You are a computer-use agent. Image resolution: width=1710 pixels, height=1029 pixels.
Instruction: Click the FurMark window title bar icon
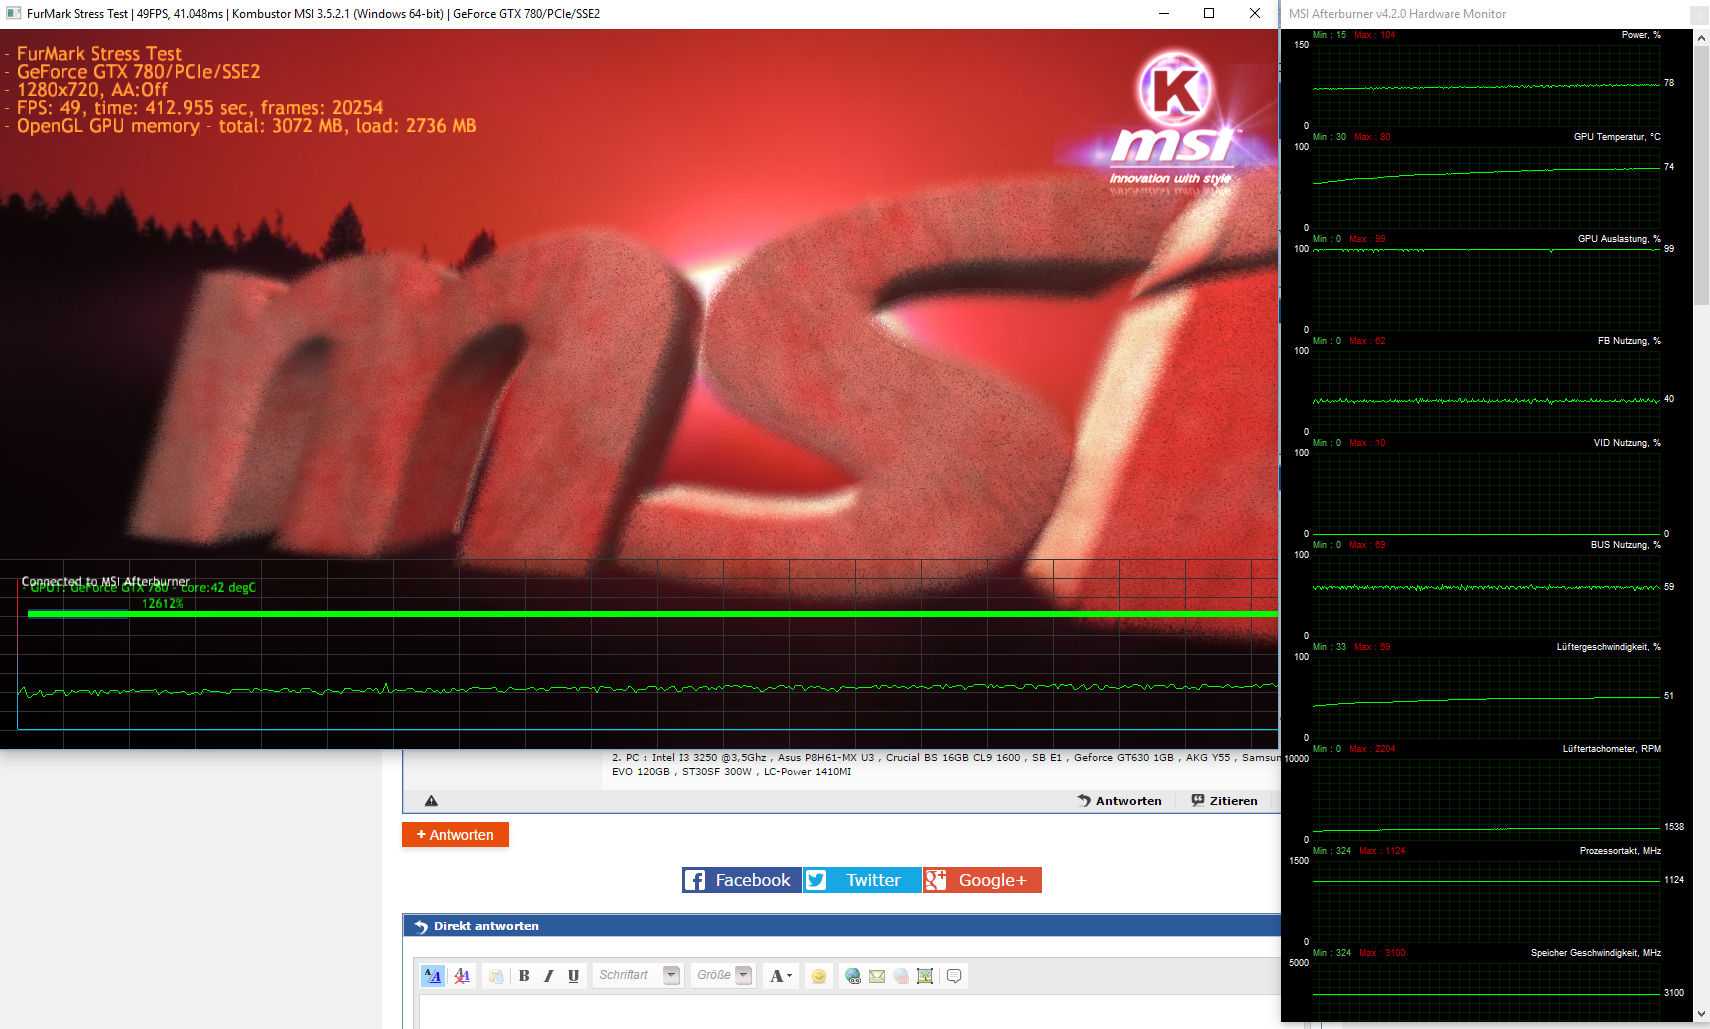14,14
